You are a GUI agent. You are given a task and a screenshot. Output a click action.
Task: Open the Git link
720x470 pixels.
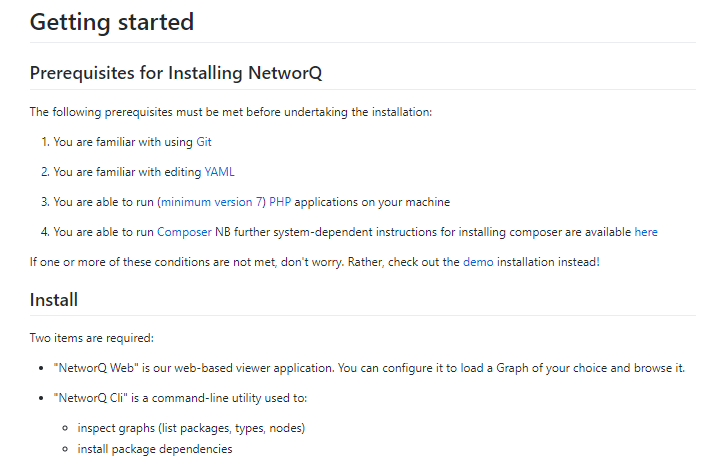204,142
